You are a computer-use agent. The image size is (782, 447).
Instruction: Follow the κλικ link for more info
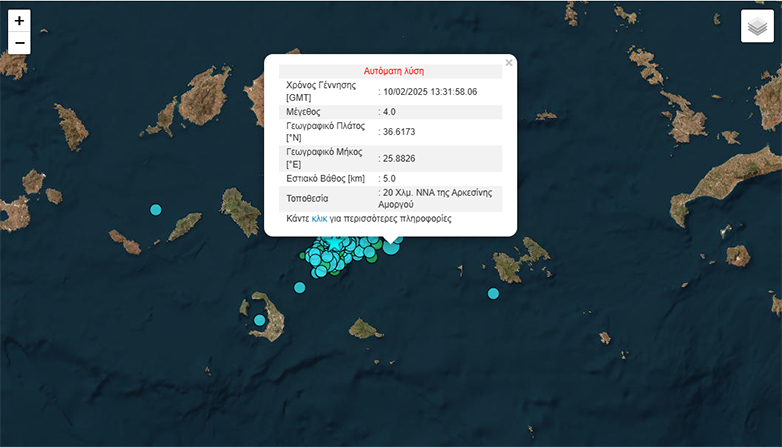319,217
